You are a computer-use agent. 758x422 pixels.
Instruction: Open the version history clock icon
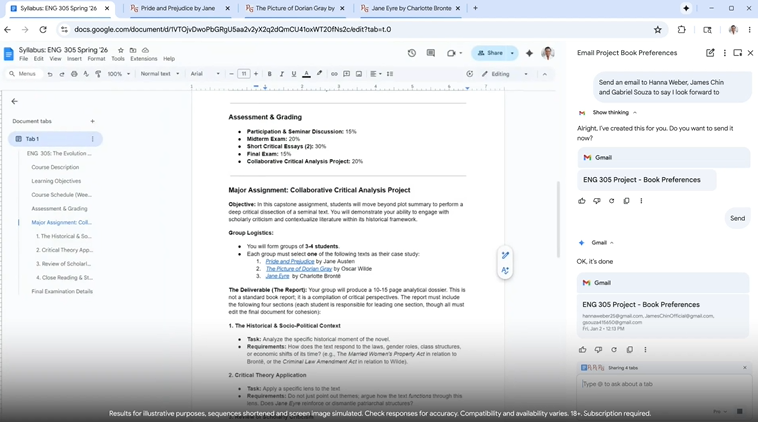tap(411, 53)
